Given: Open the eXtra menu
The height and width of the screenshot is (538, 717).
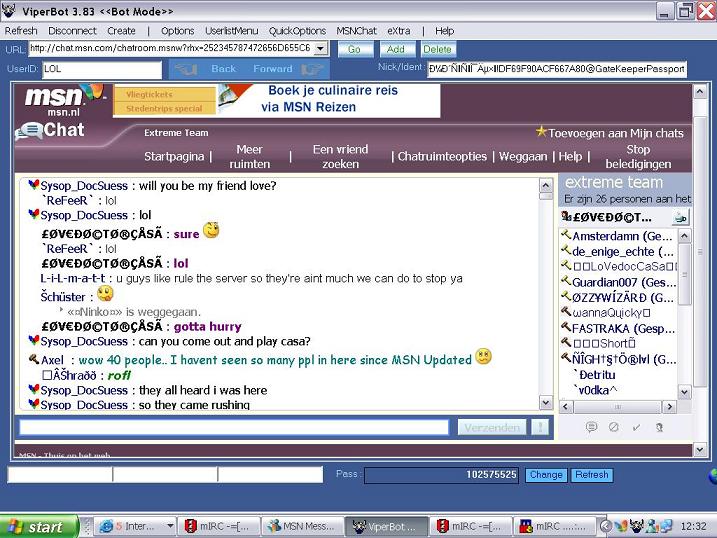Looking at the screenshot, I should click(399, 31).
